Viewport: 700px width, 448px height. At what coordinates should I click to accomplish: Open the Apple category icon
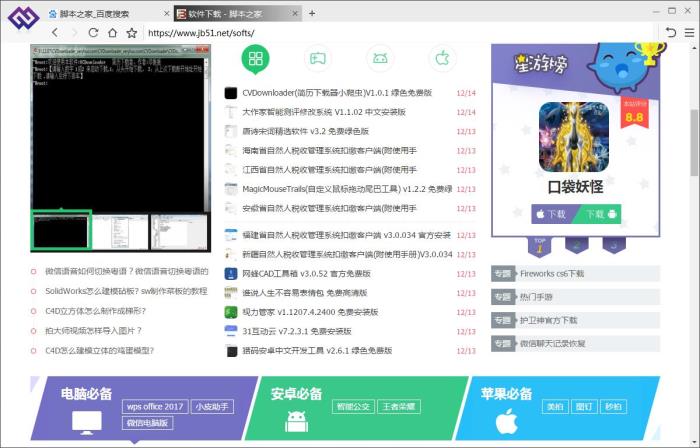point(440,58)
